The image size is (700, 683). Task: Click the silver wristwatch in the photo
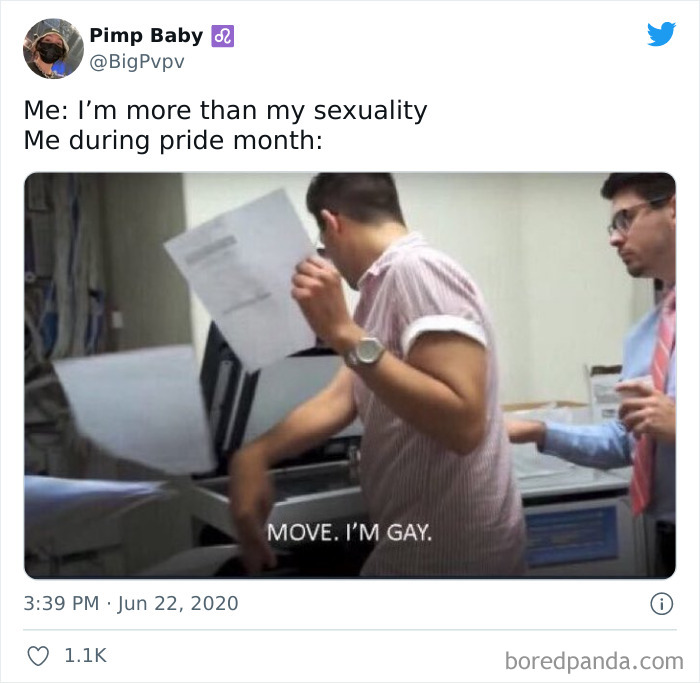(365, 352)
